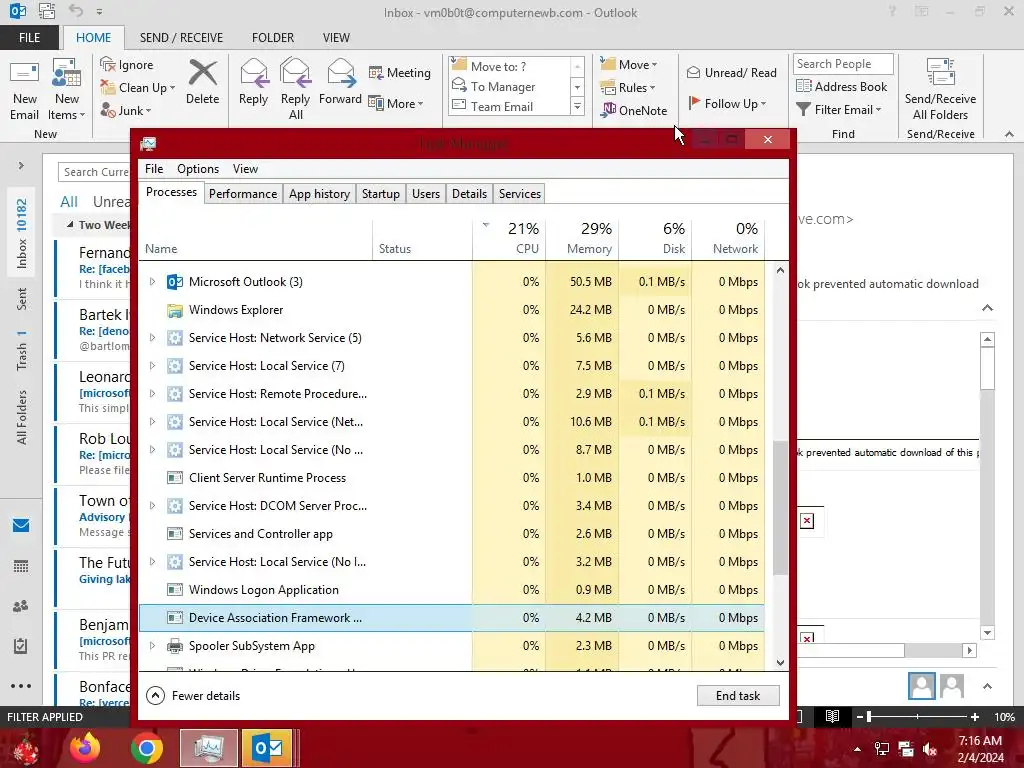Switch to the Performance tab

tap(243, 194)
